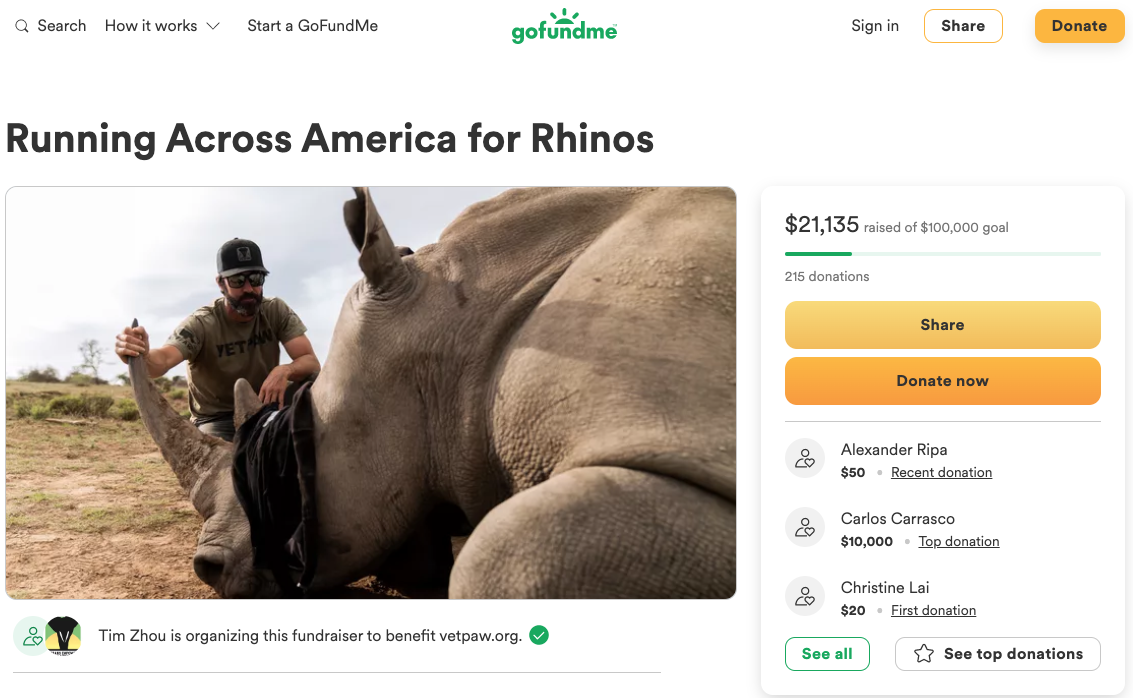Click the rhino fundraiser photo
This screenshot has height=698, width=1133.
[371, 393]
